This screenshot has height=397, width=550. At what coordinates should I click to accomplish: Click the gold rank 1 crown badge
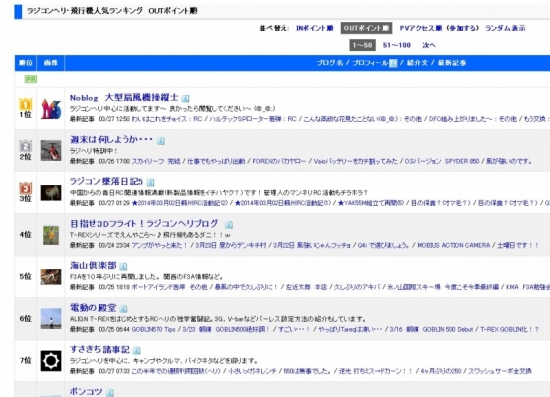point(25,104)
